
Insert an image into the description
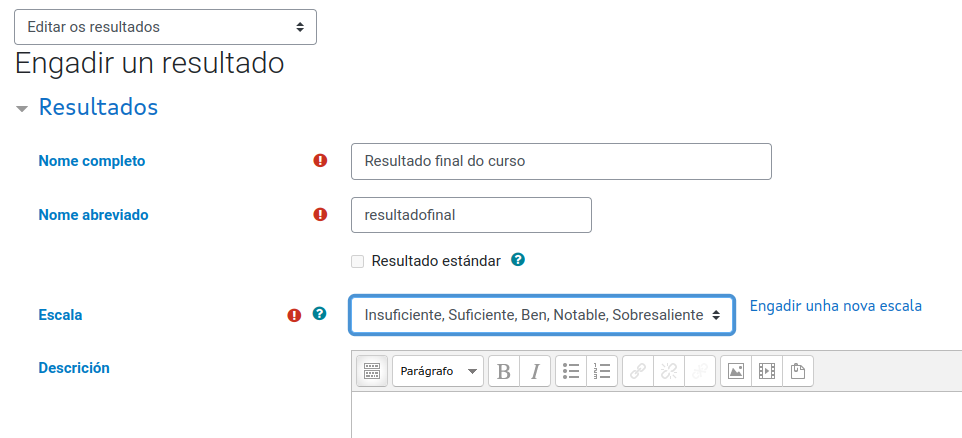click(x=736, y=371)
